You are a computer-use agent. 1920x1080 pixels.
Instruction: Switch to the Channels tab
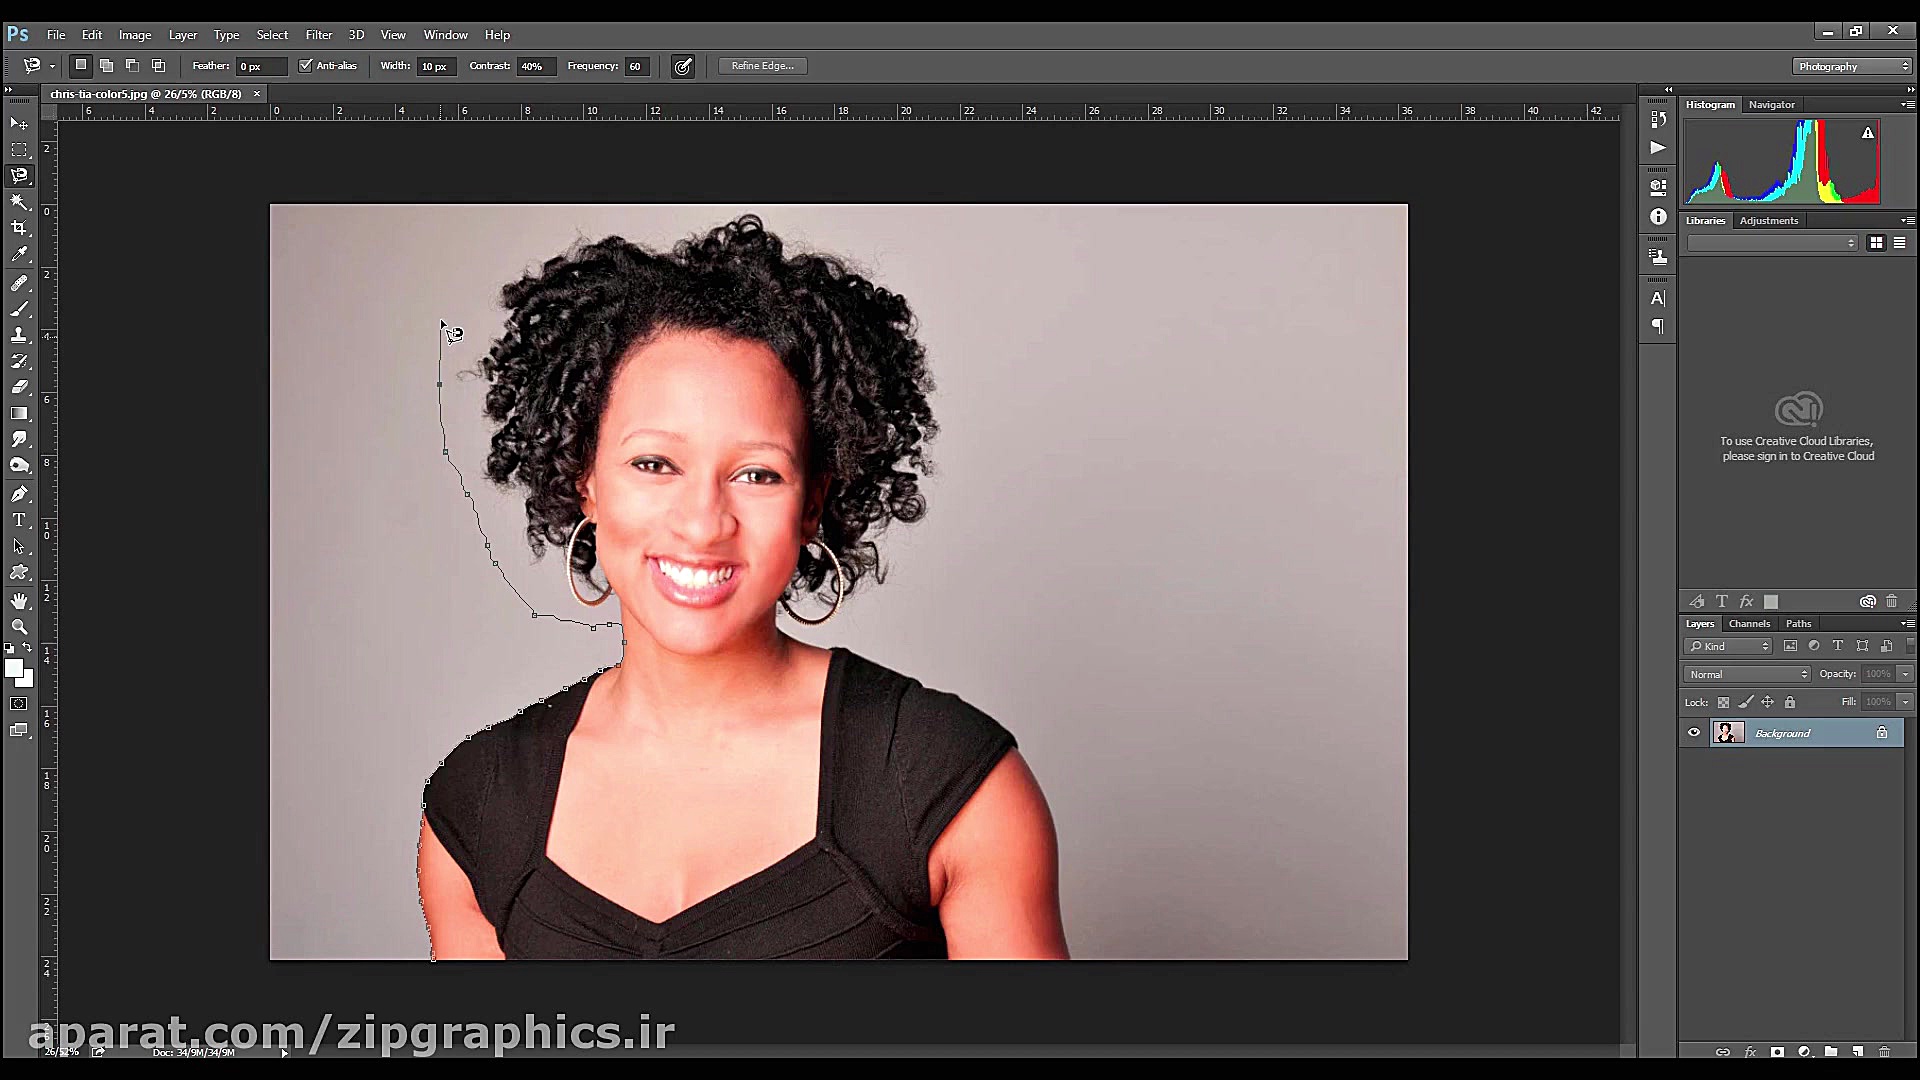[x=1749, y=623]
